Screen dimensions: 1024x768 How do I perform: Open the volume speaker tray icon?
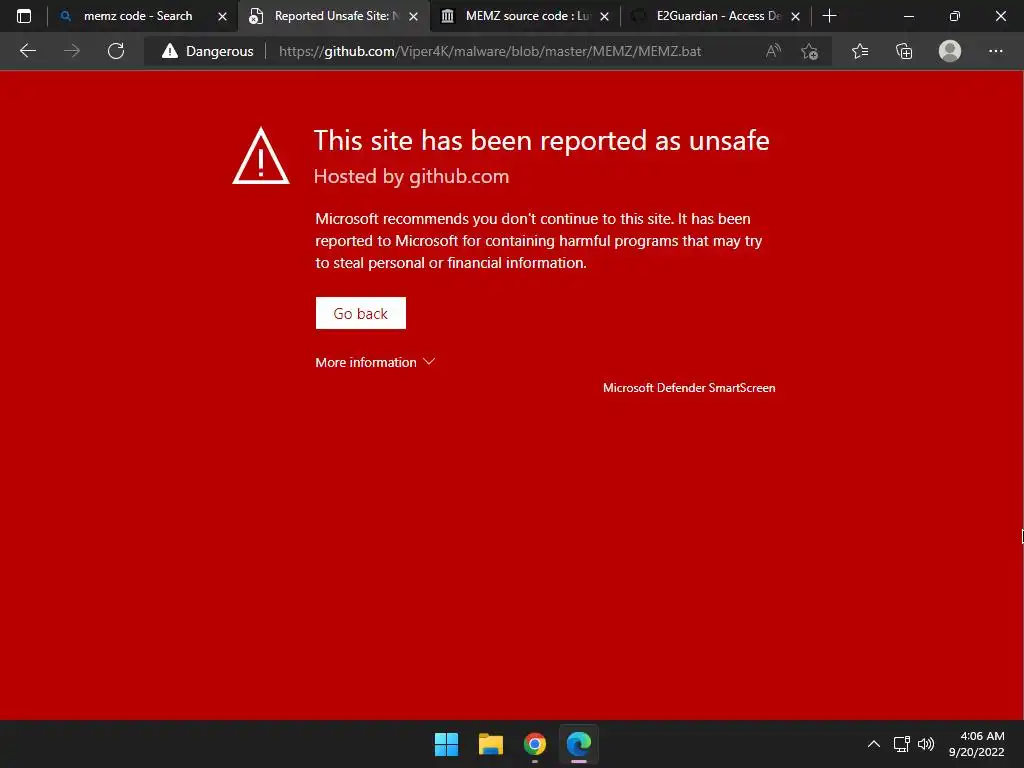point(926,744)
